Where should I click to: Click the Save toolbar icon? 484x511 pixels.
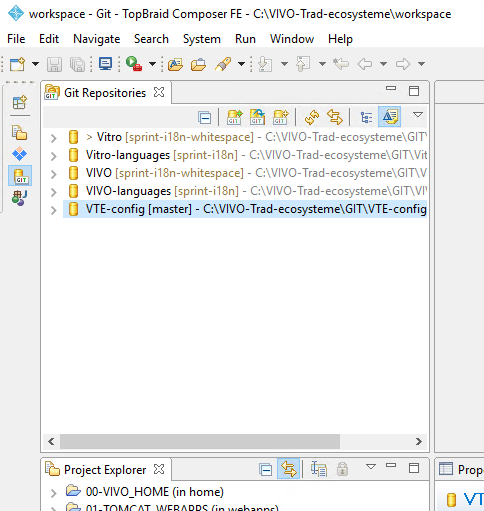coord(54,64)
